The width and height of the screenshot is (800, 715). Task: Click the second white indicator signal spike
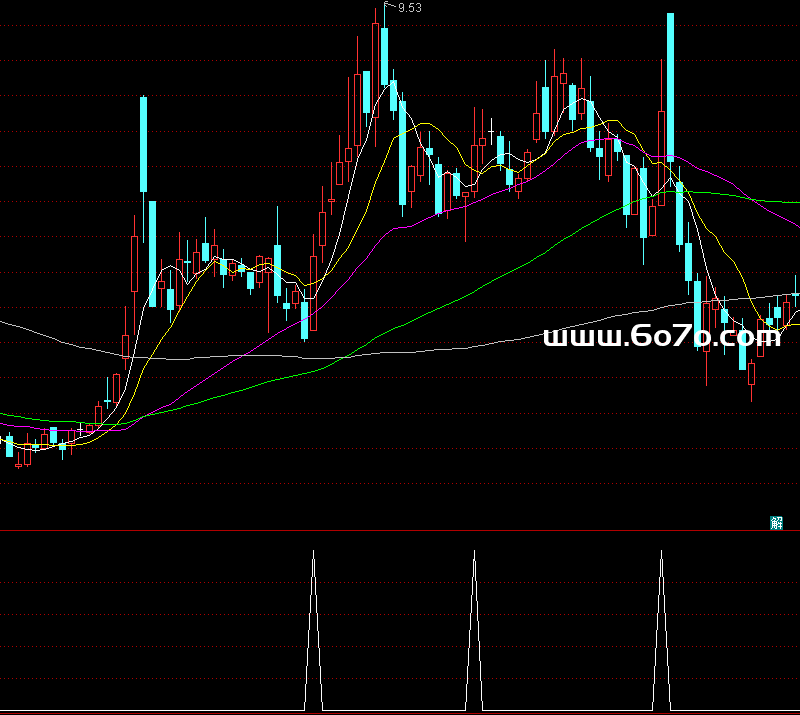click(474, 630)
